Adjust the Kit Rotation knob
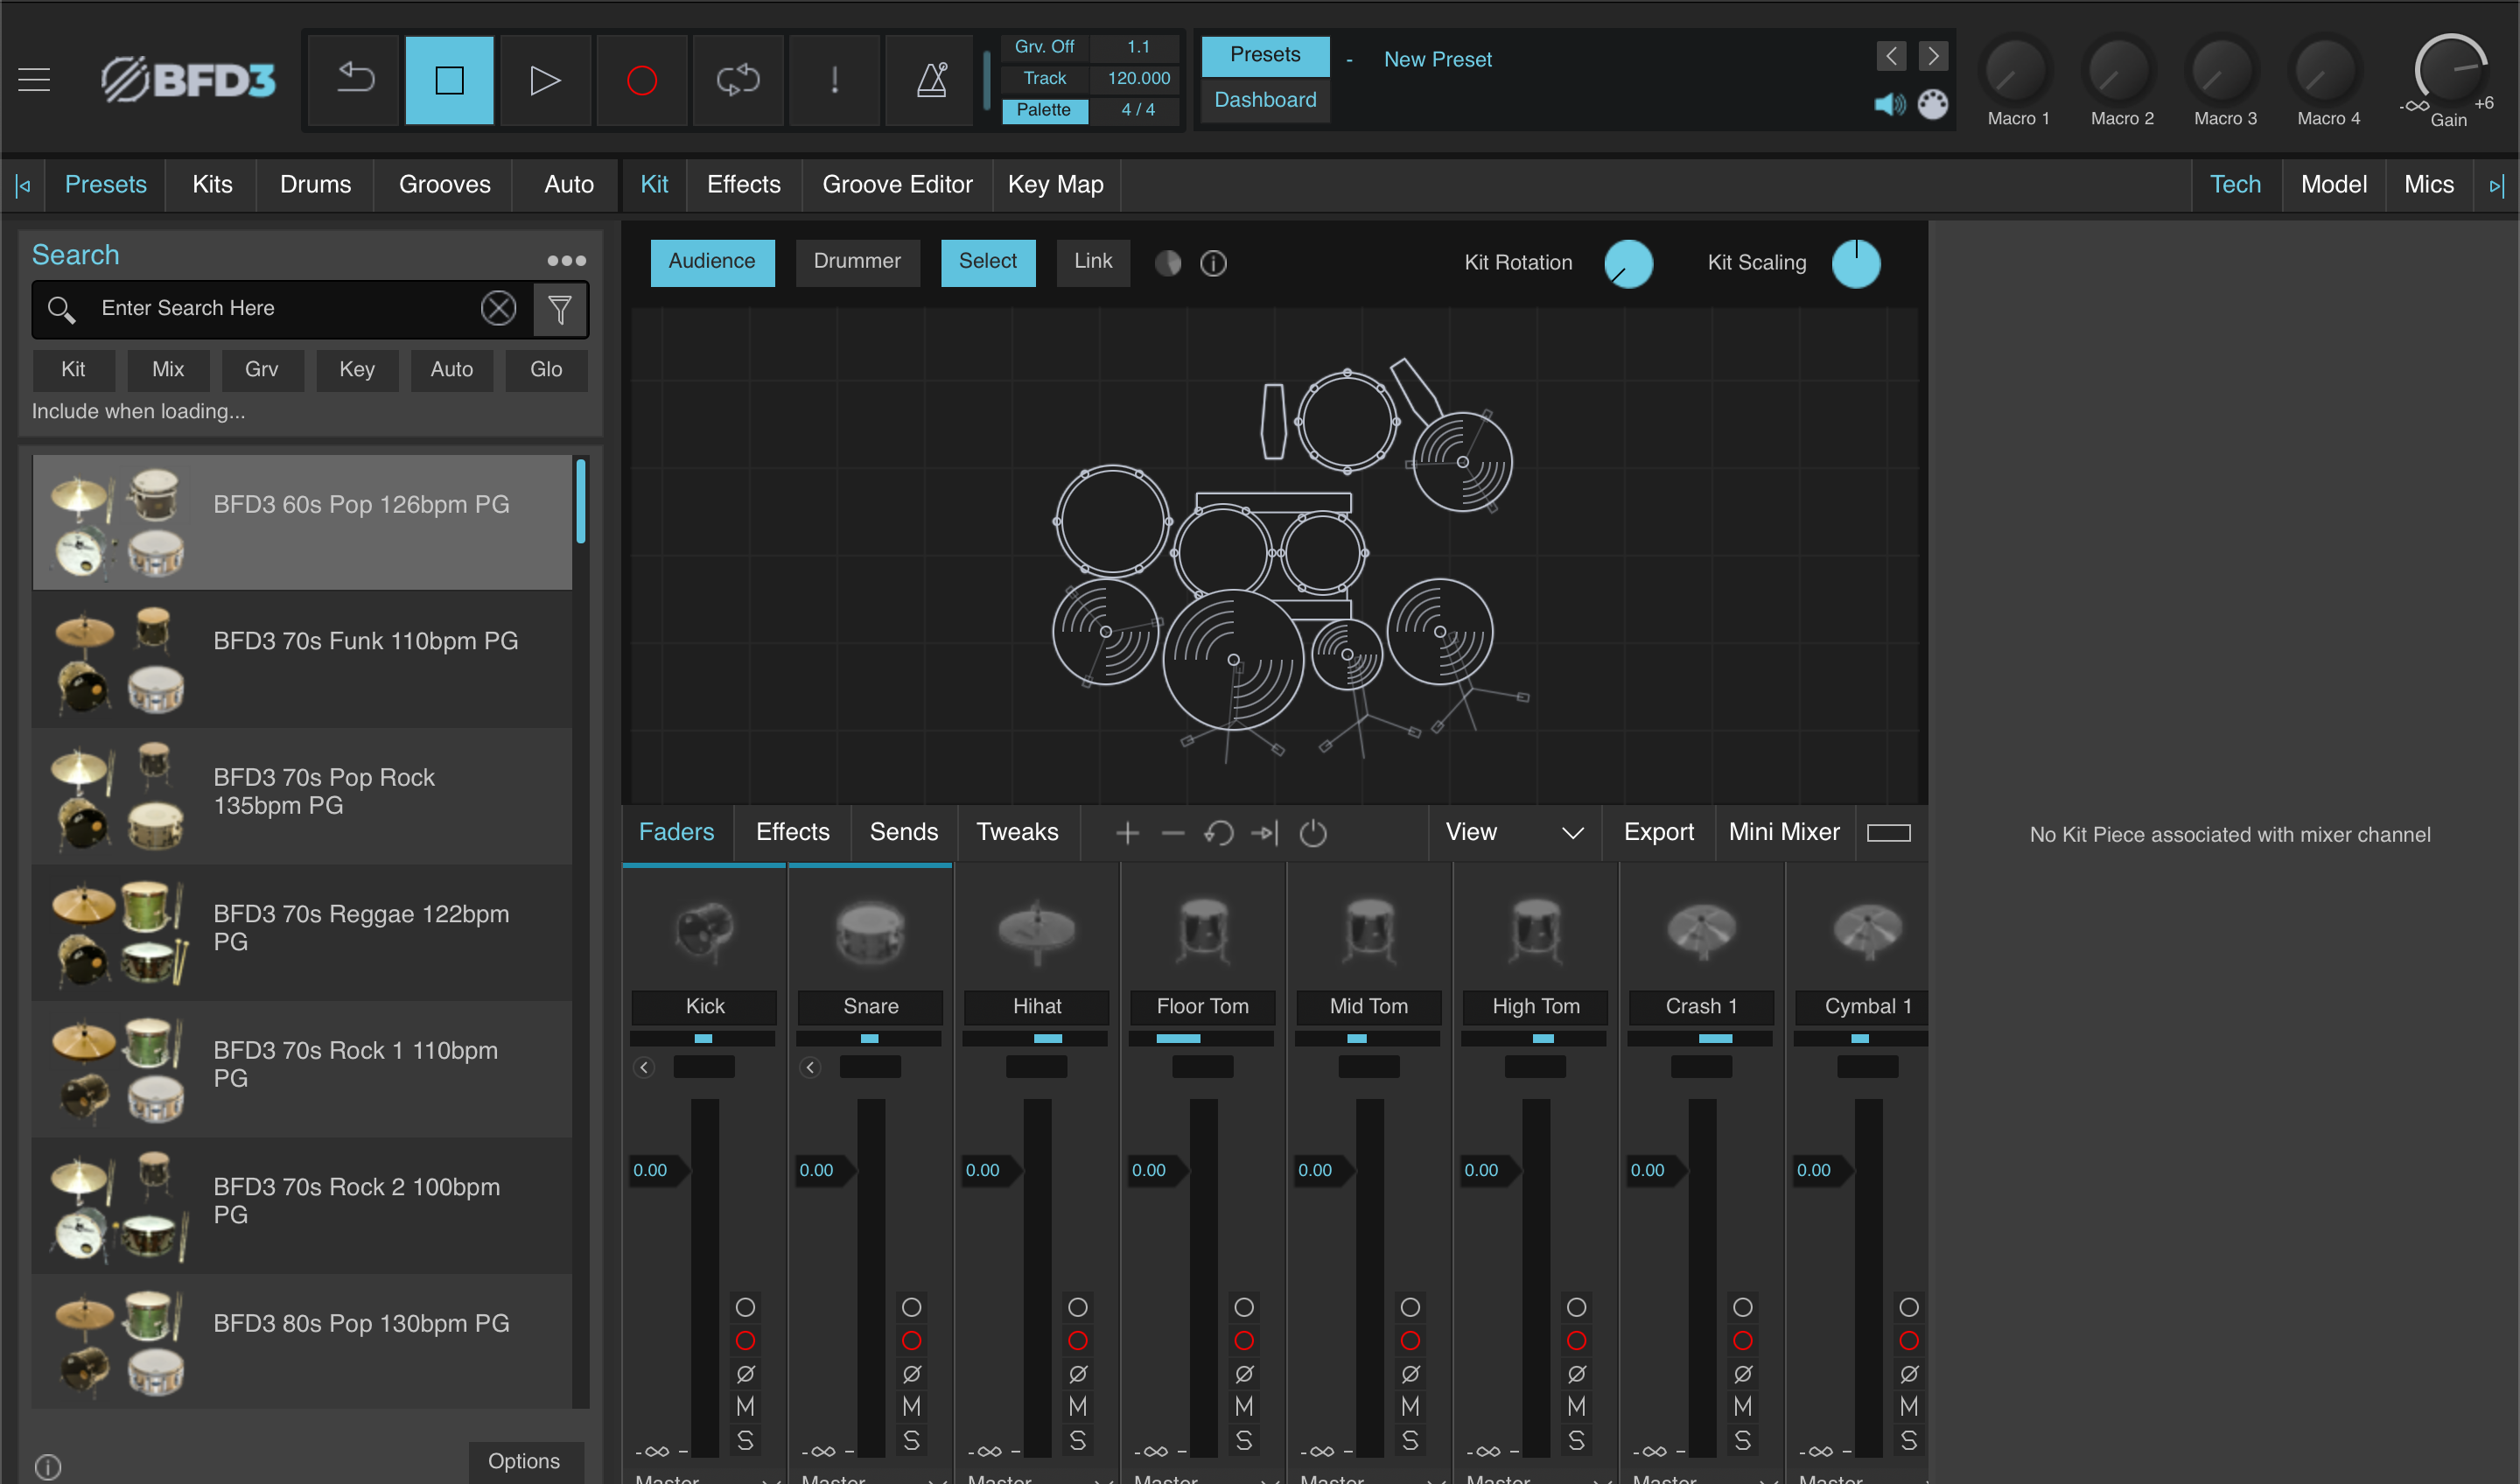The image size is (2520, 1484). pos(1628,264)
